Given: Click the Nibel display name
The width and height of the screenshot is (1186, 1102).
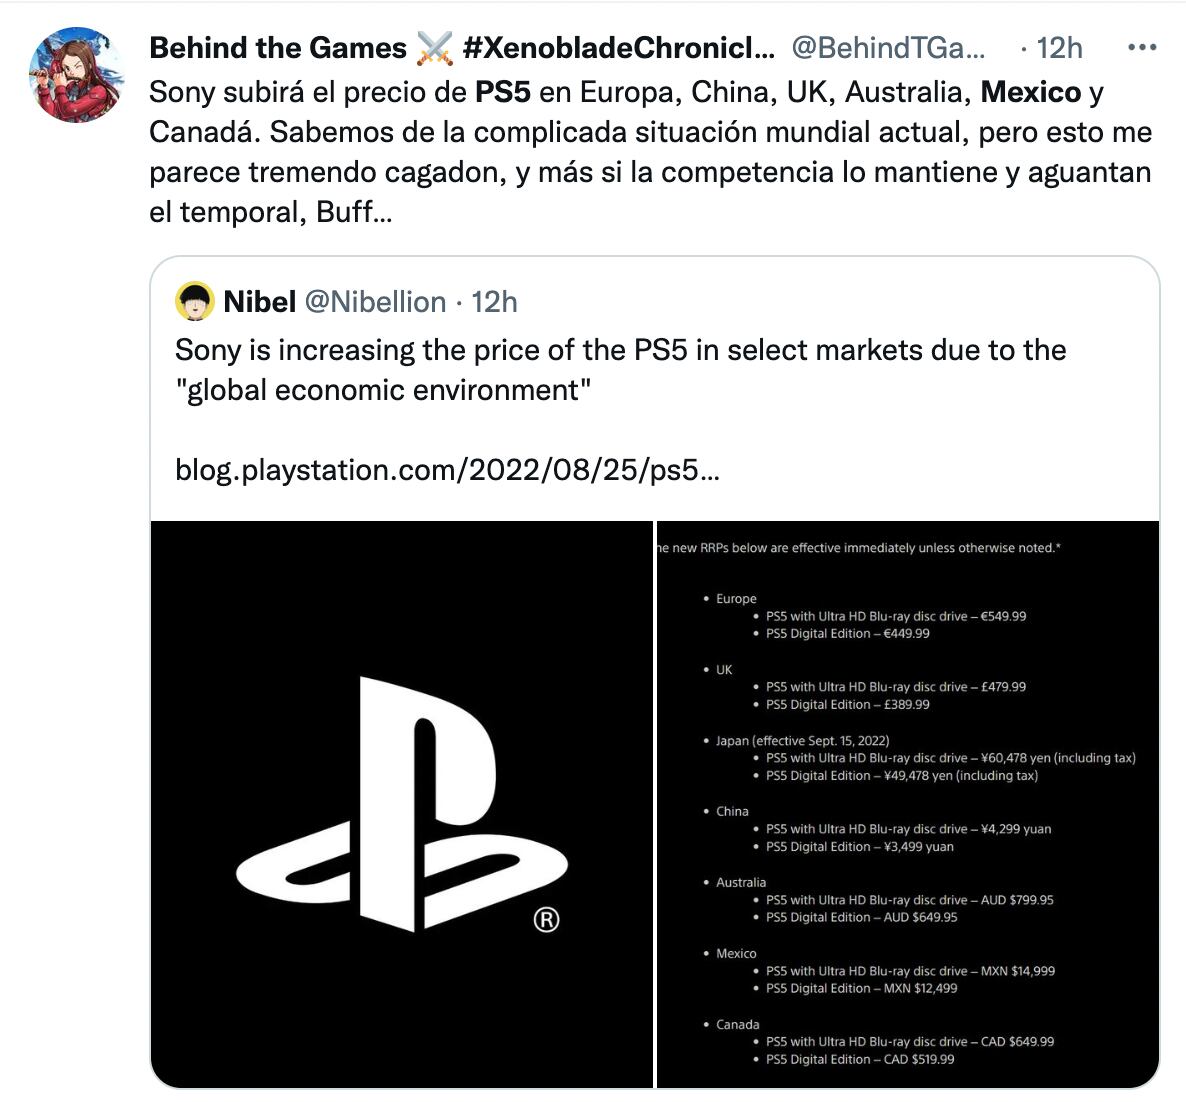Looking at the screenshot, I should point(259,302).
